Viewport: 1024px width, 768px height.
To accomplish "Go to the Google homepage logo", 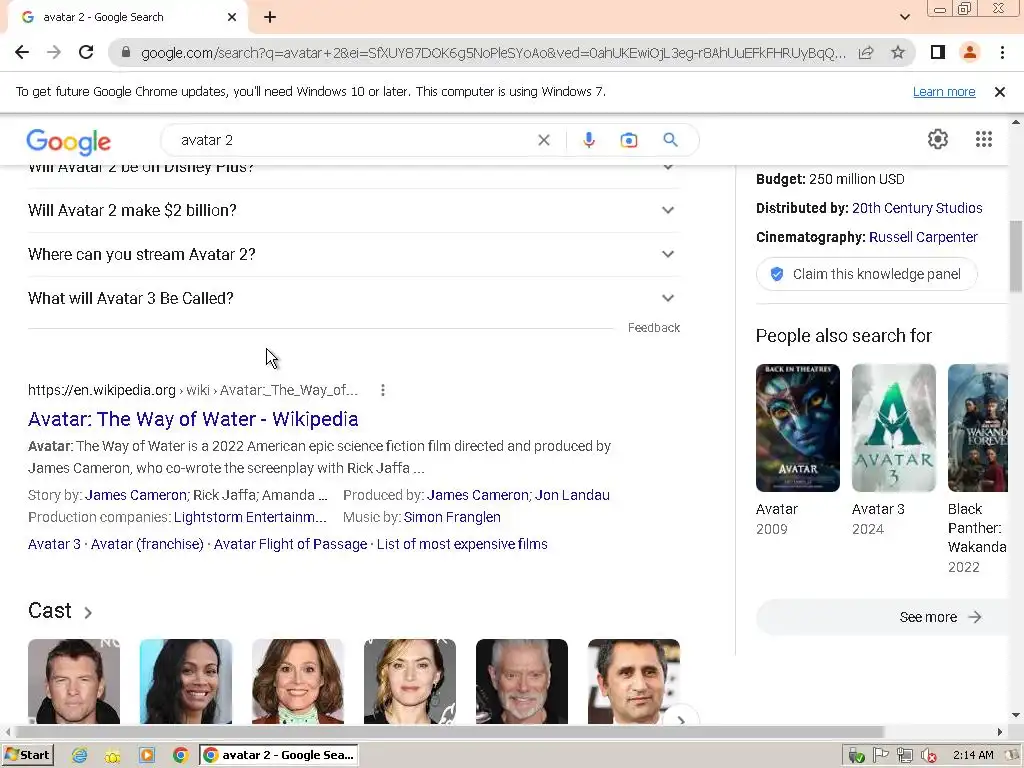I will [69, 142].
